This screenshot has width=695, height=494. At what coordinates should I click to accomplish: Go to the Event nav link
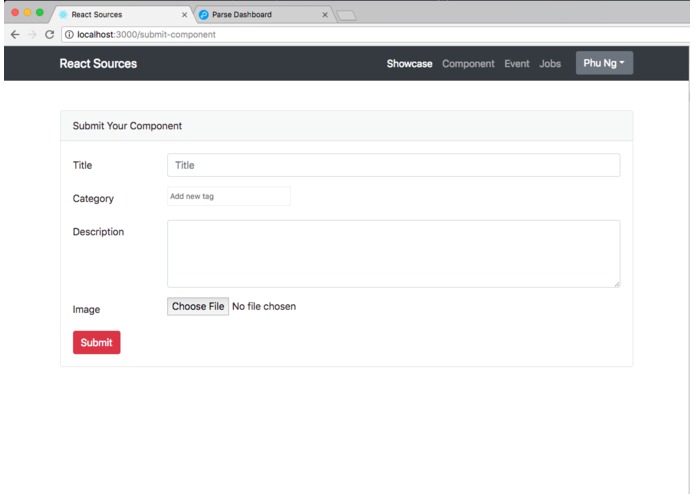pos(517,63)
